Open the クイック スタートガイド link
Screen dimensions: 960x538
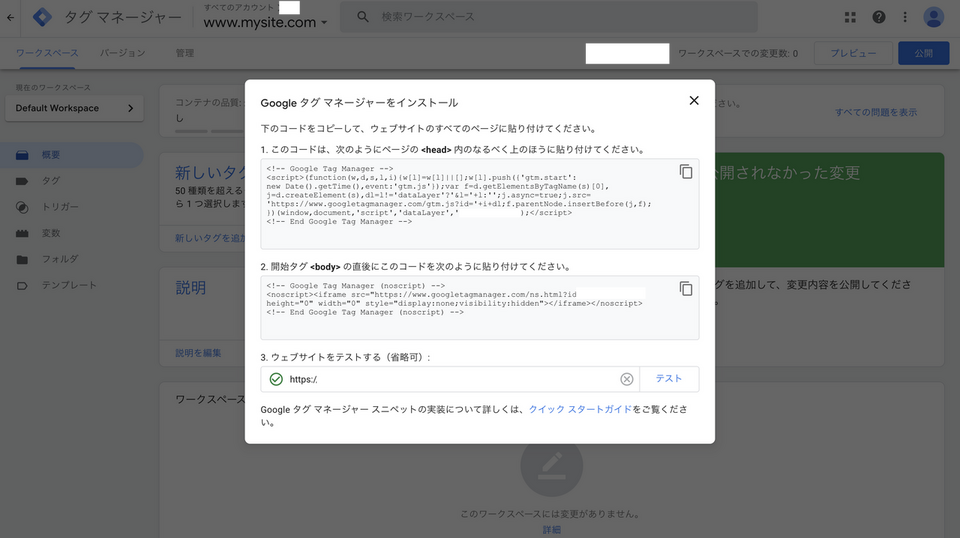click(x=580, y=410)
